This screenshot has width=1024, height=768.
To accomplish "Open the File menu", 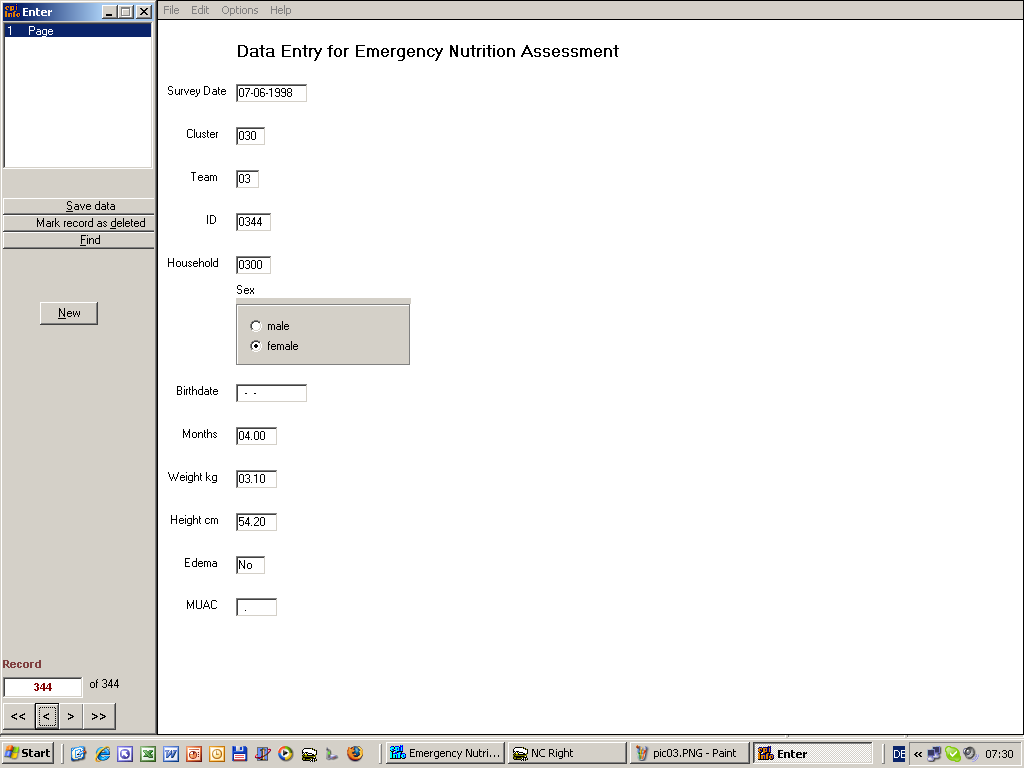I will point(171,10).
